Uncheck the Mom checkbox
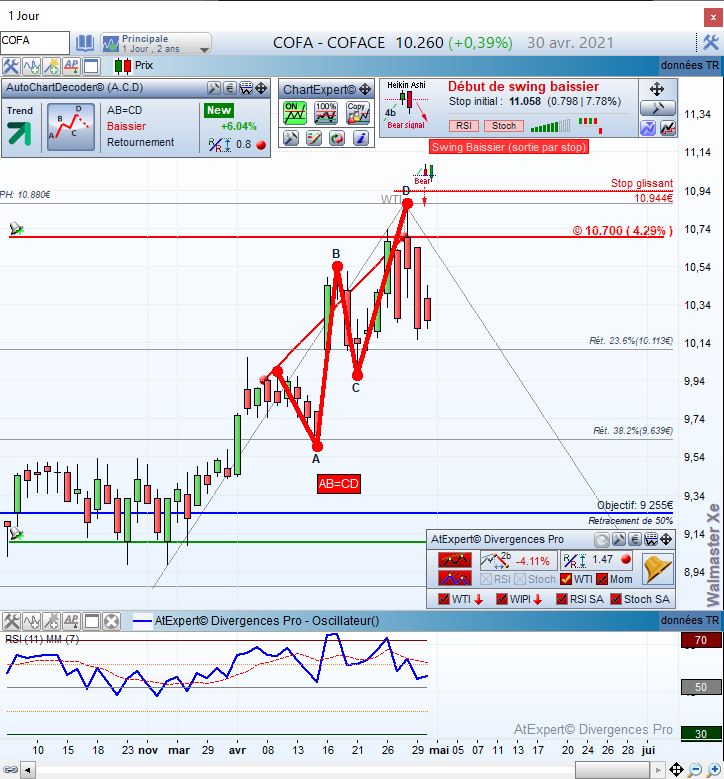Viewport: 724px width, 779px height. 602,579
